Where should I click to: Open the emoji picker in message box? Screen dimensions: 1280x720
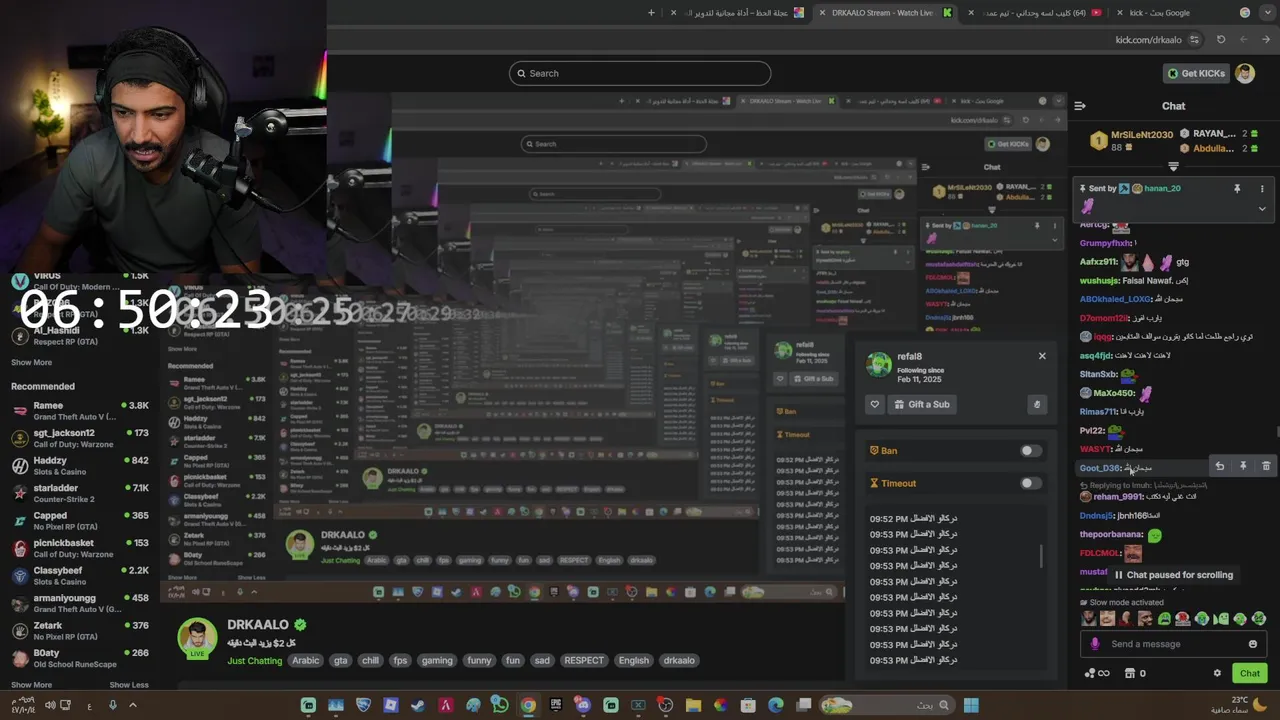[x=1253, y=644]
